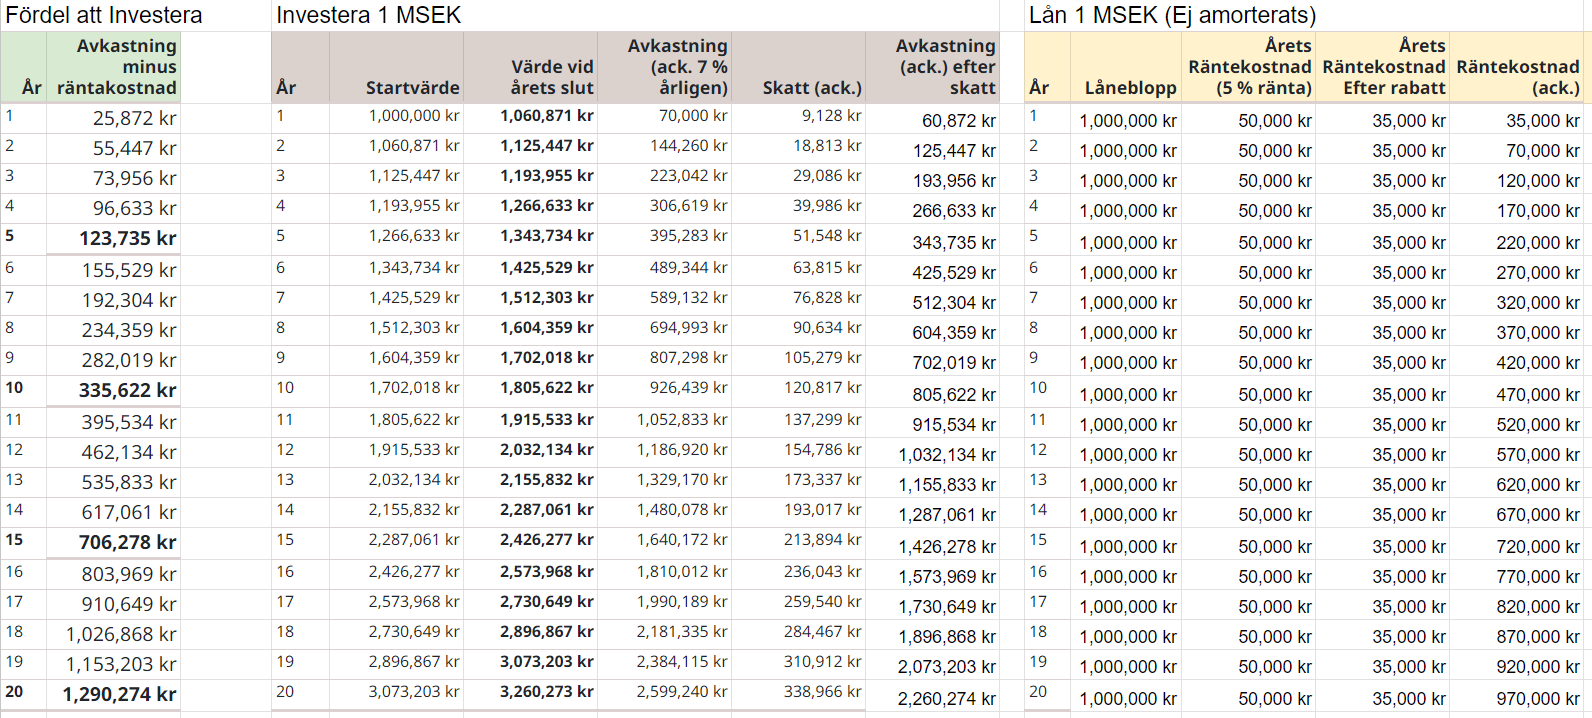
Task: Click the 'Årets Räntekostnad (5 % ränta)' header
Action: click(1249, 67)
